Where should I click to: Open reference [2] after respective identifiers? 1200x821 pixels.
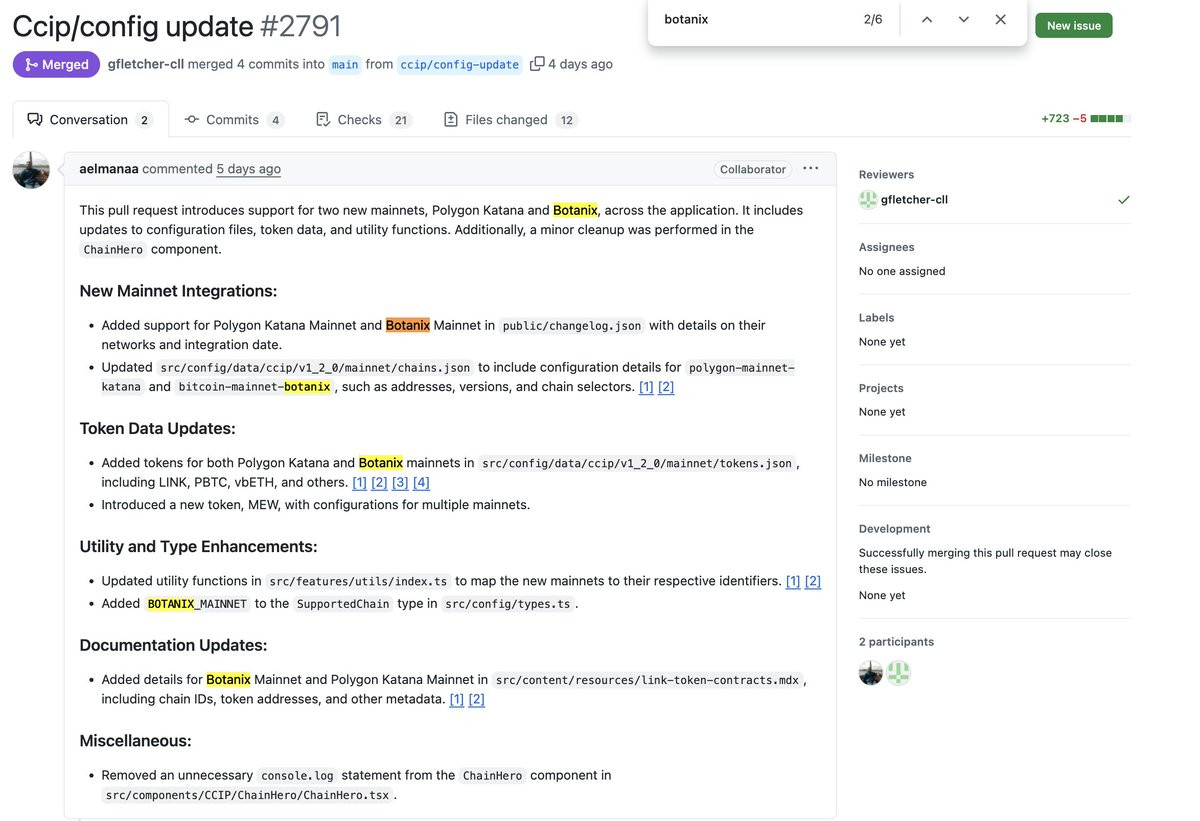pos(813,581)
